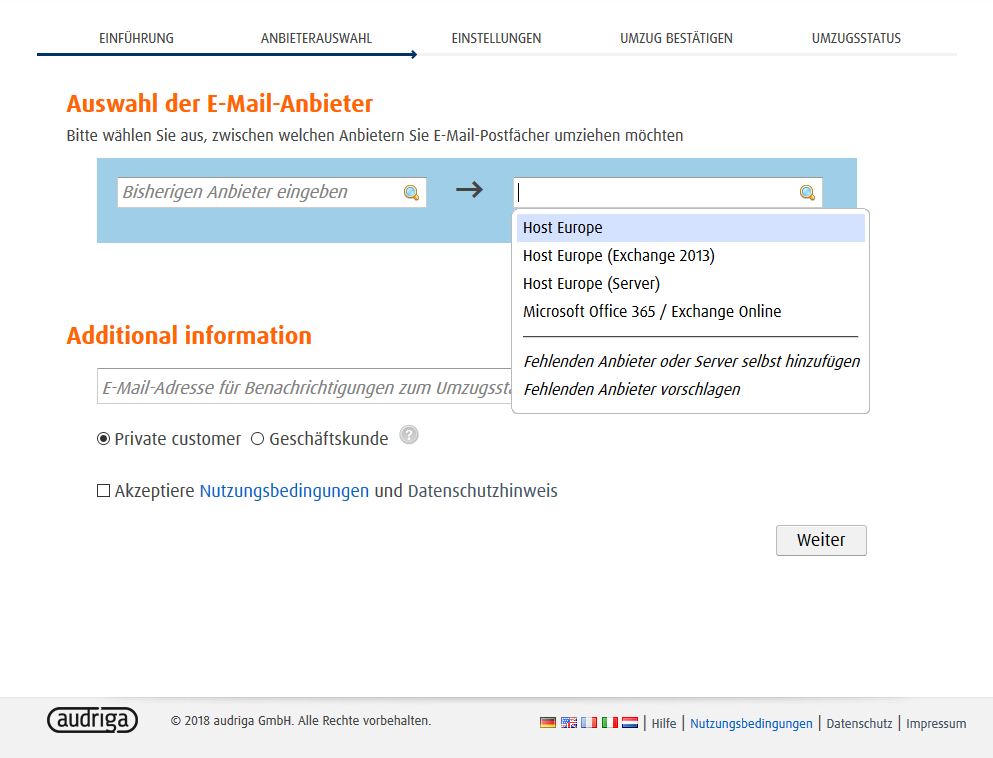Go to the ANBIETERAUSWAHL step tab

coord(316,38)
